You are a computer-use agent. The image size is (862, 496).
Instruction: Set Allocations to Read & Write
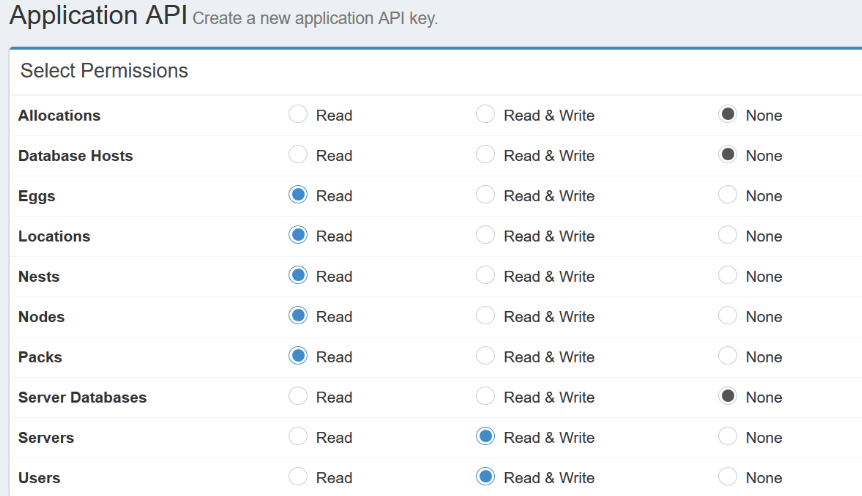[486, 114]
